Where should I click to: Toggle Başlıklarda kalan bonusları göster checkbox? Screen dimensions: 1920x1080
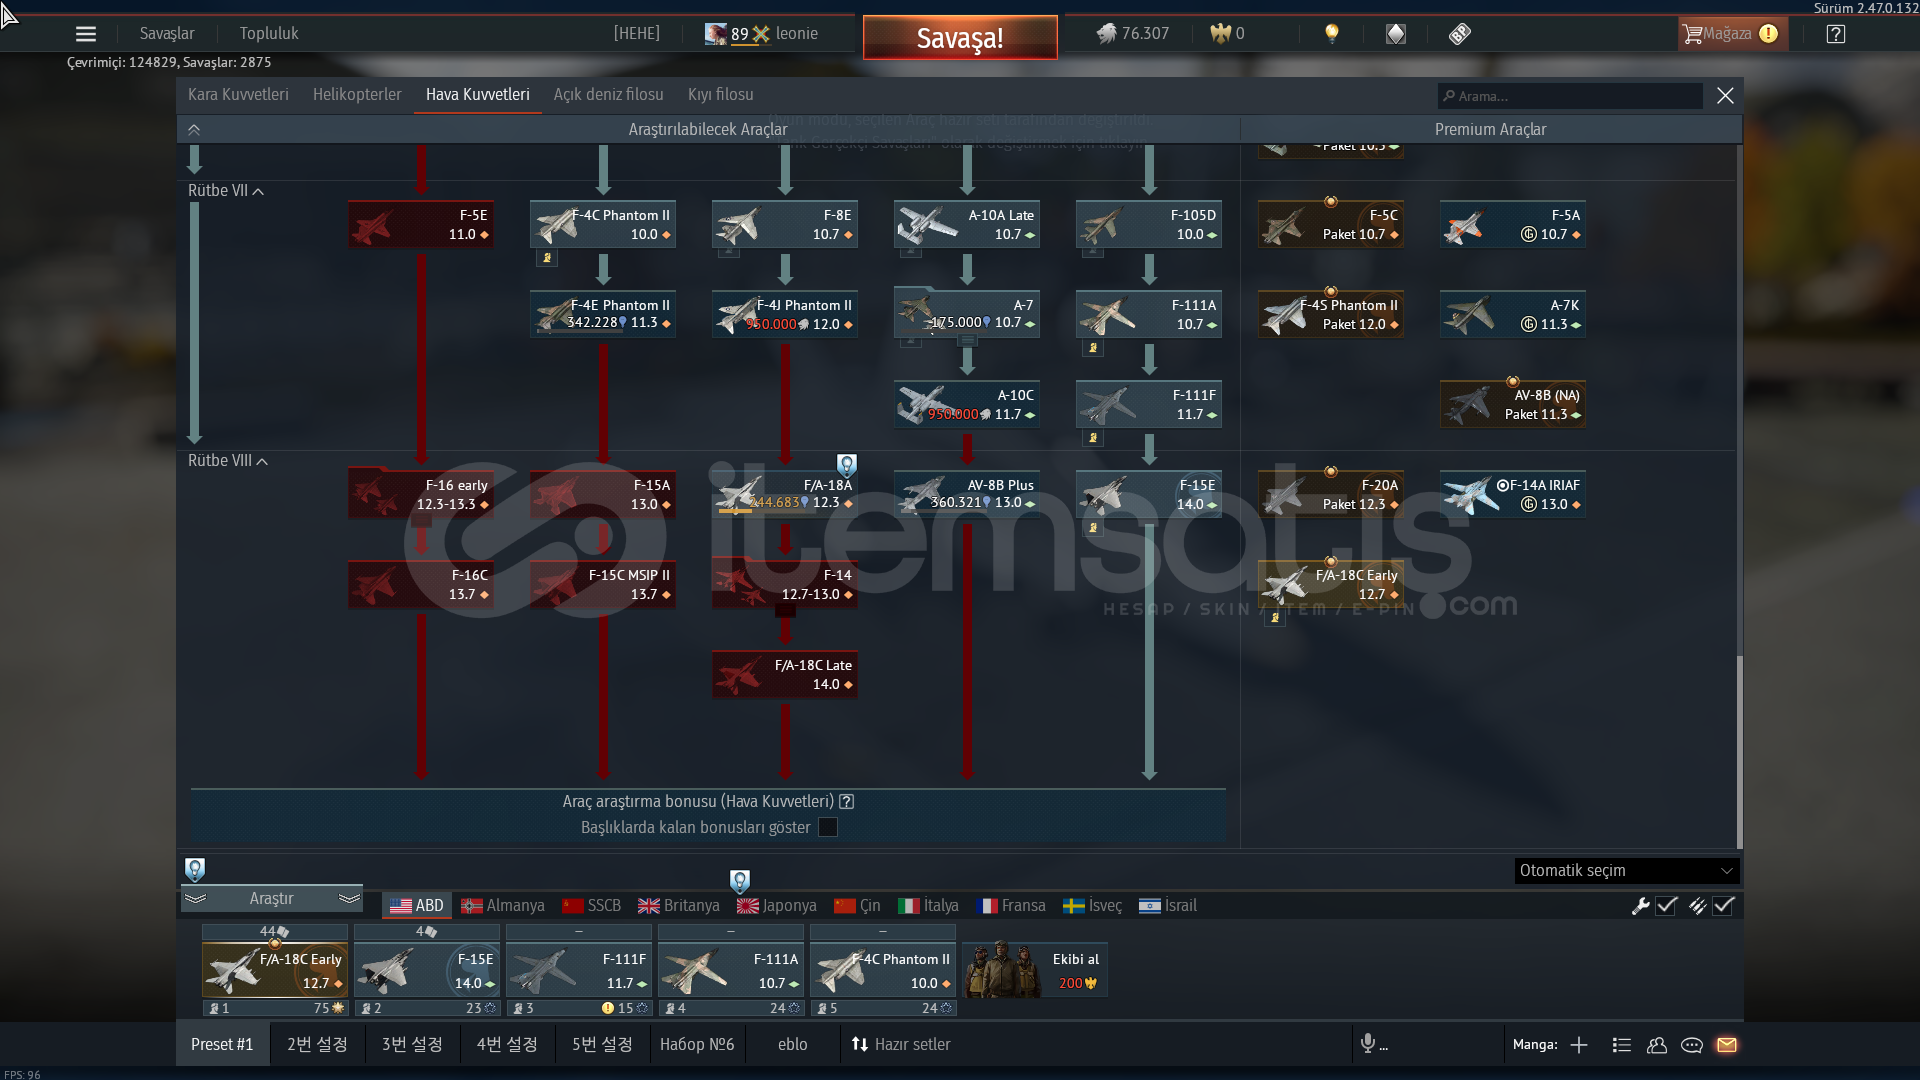tap(828, 828)
